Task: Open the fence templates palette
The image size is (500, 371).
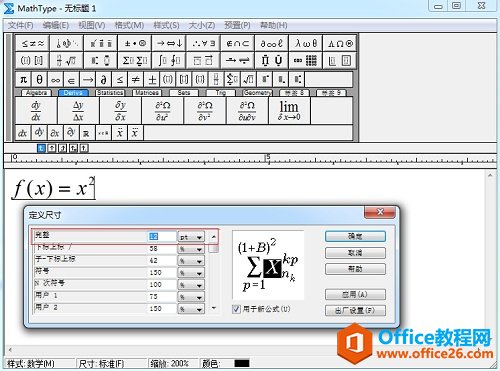Action: (32, 60)
